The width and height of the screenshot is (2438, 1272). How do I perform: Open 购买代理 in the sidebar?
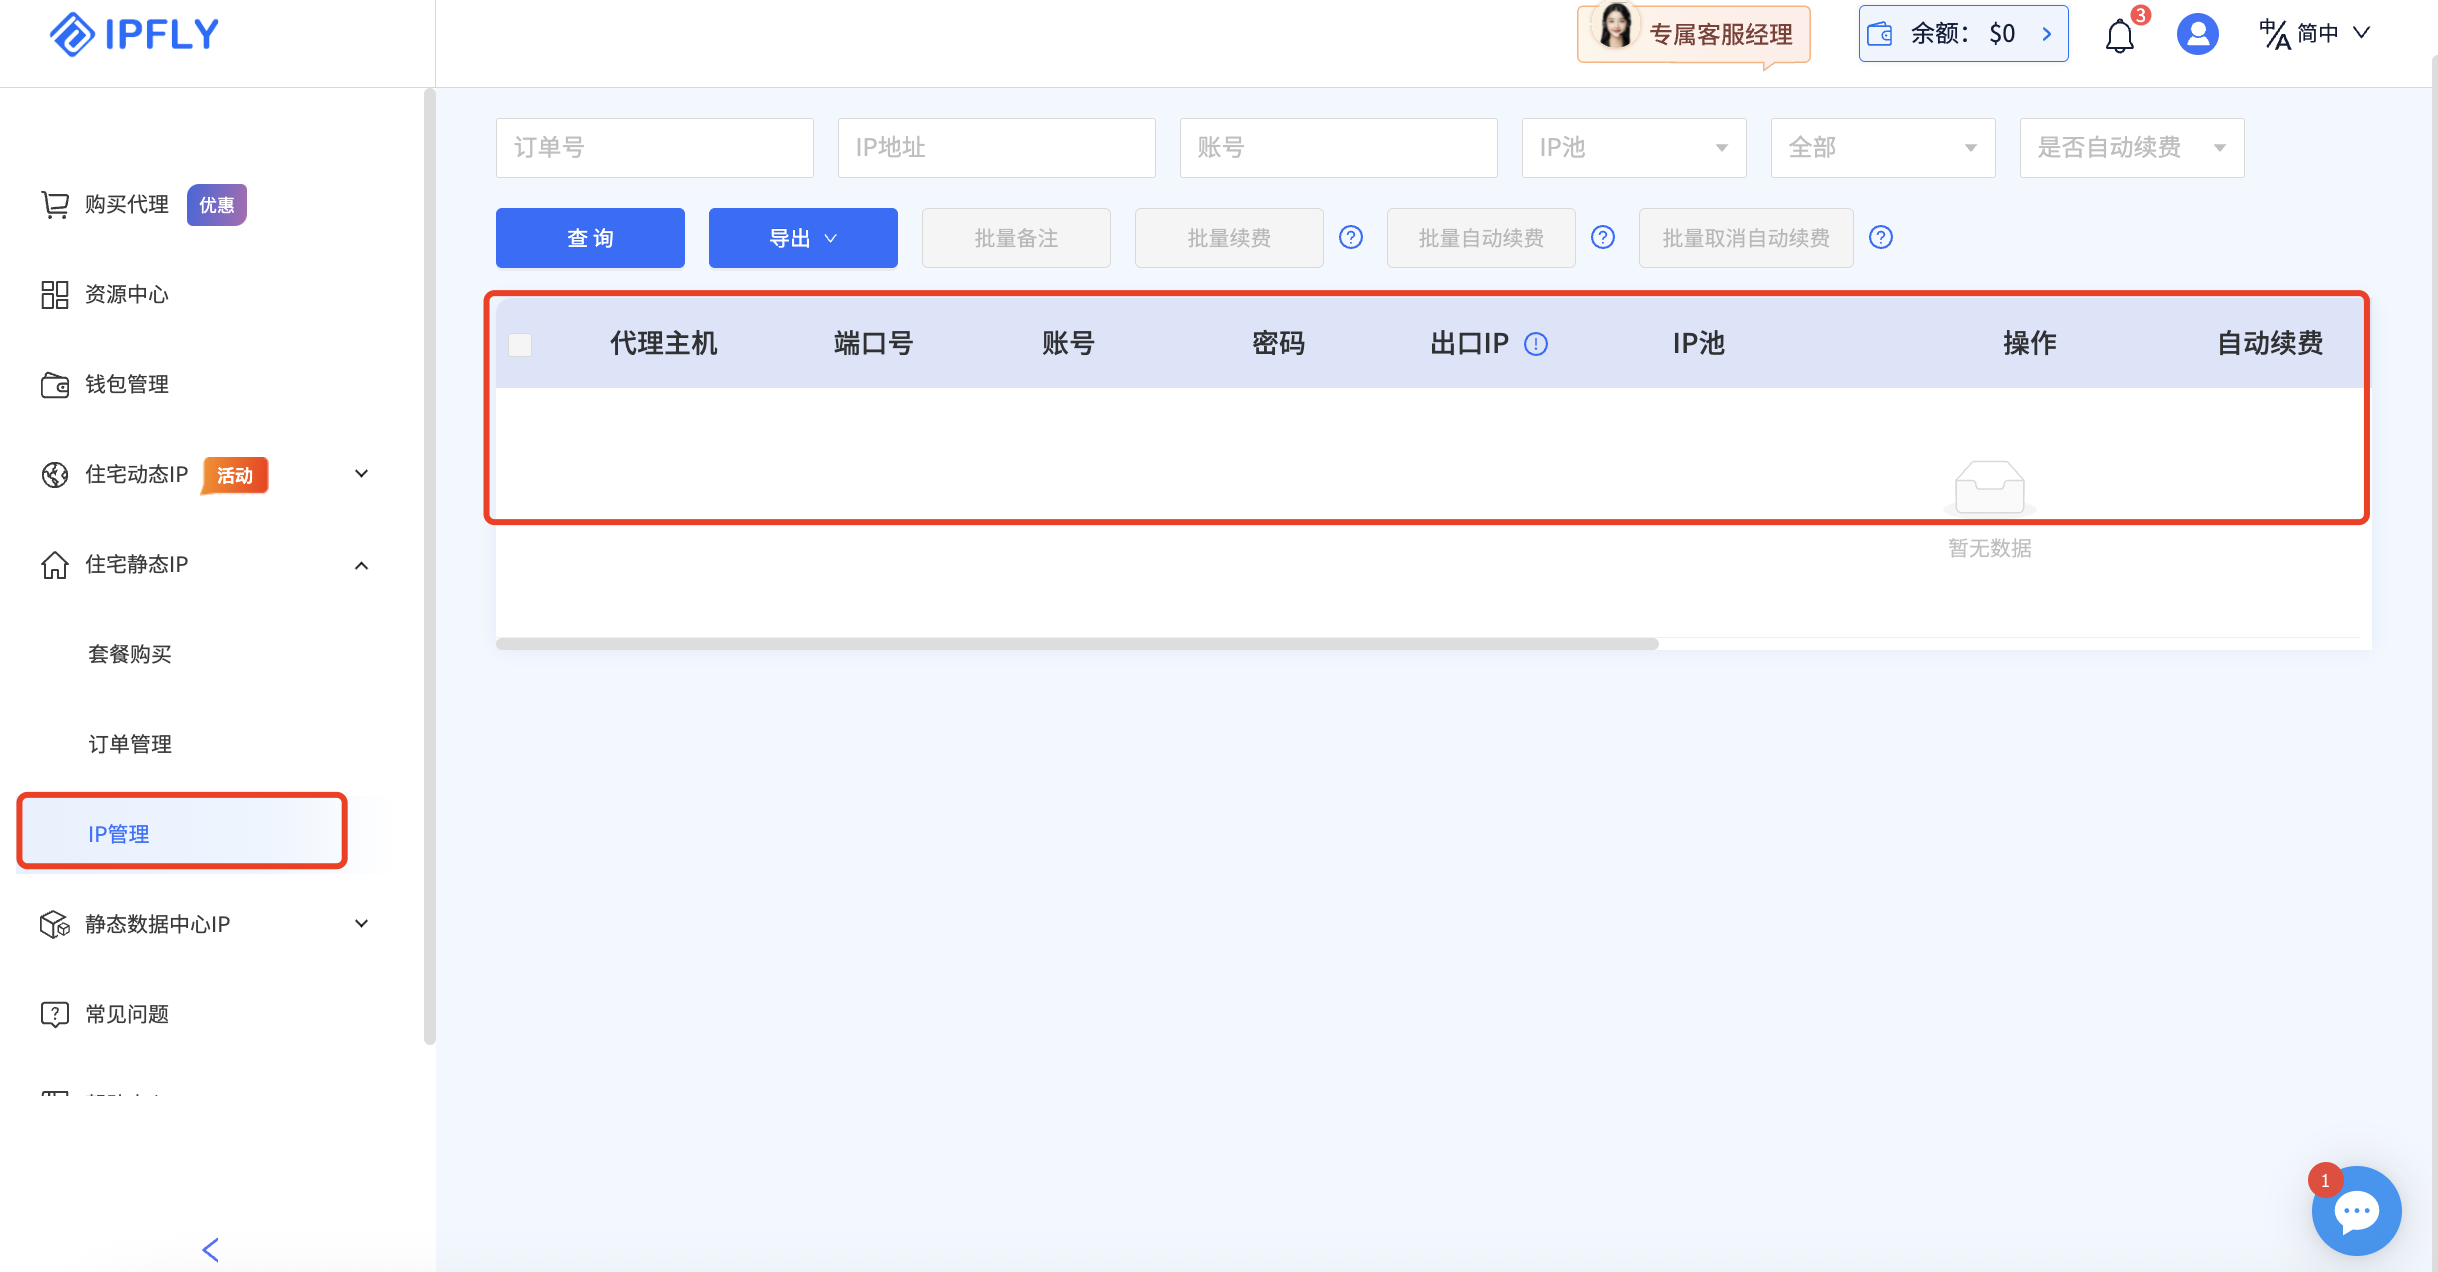pyautogui.click(x=127, y=205)
